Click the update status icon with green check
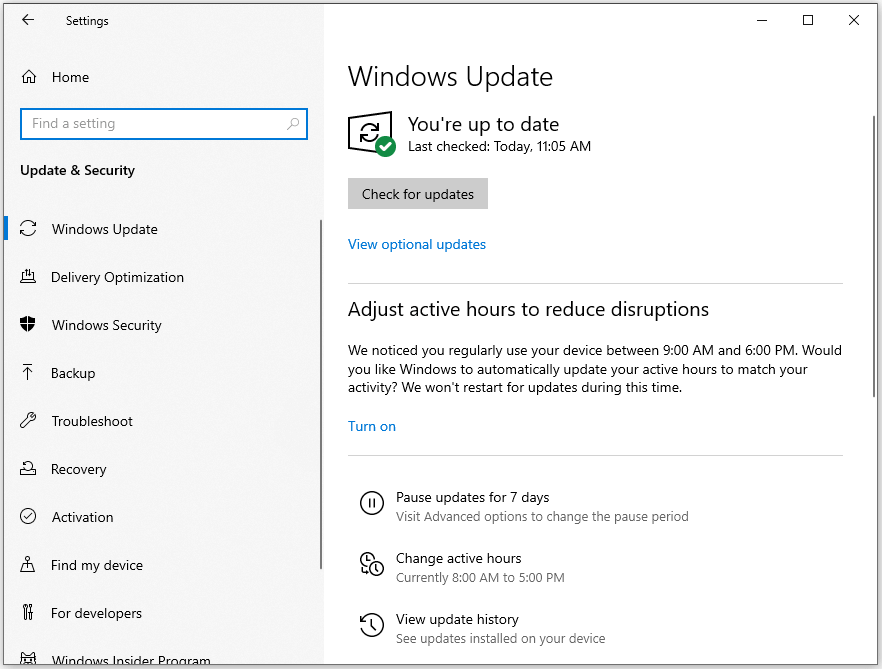Screen dimensions: 882x669 click(x=371, y=134)
